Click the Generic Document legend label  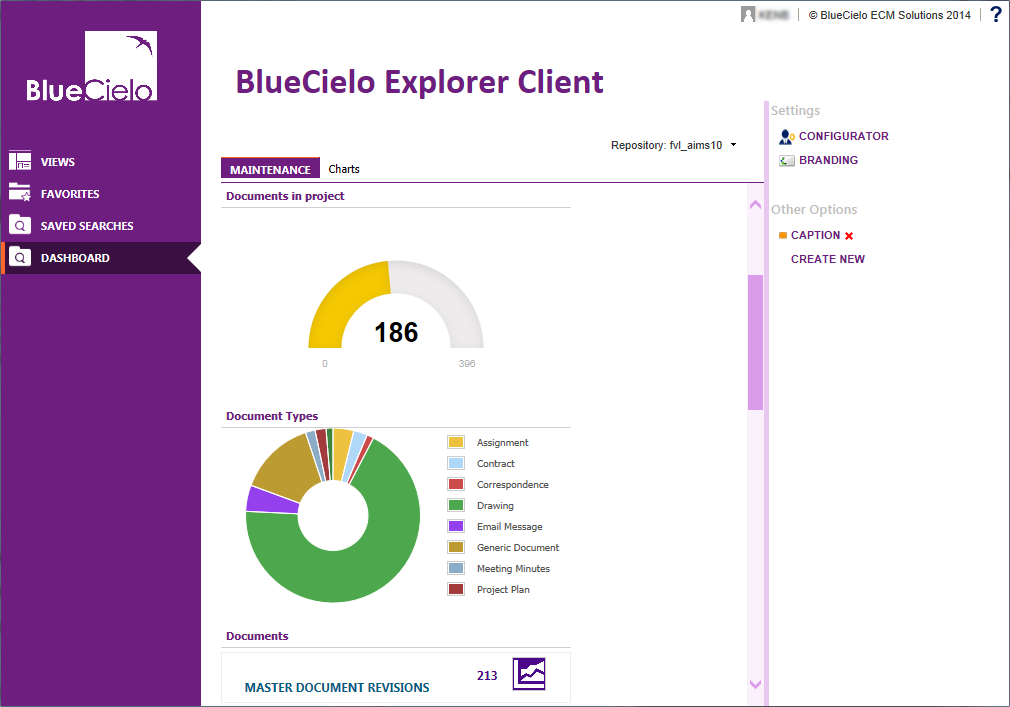click(x=518, y=548)
